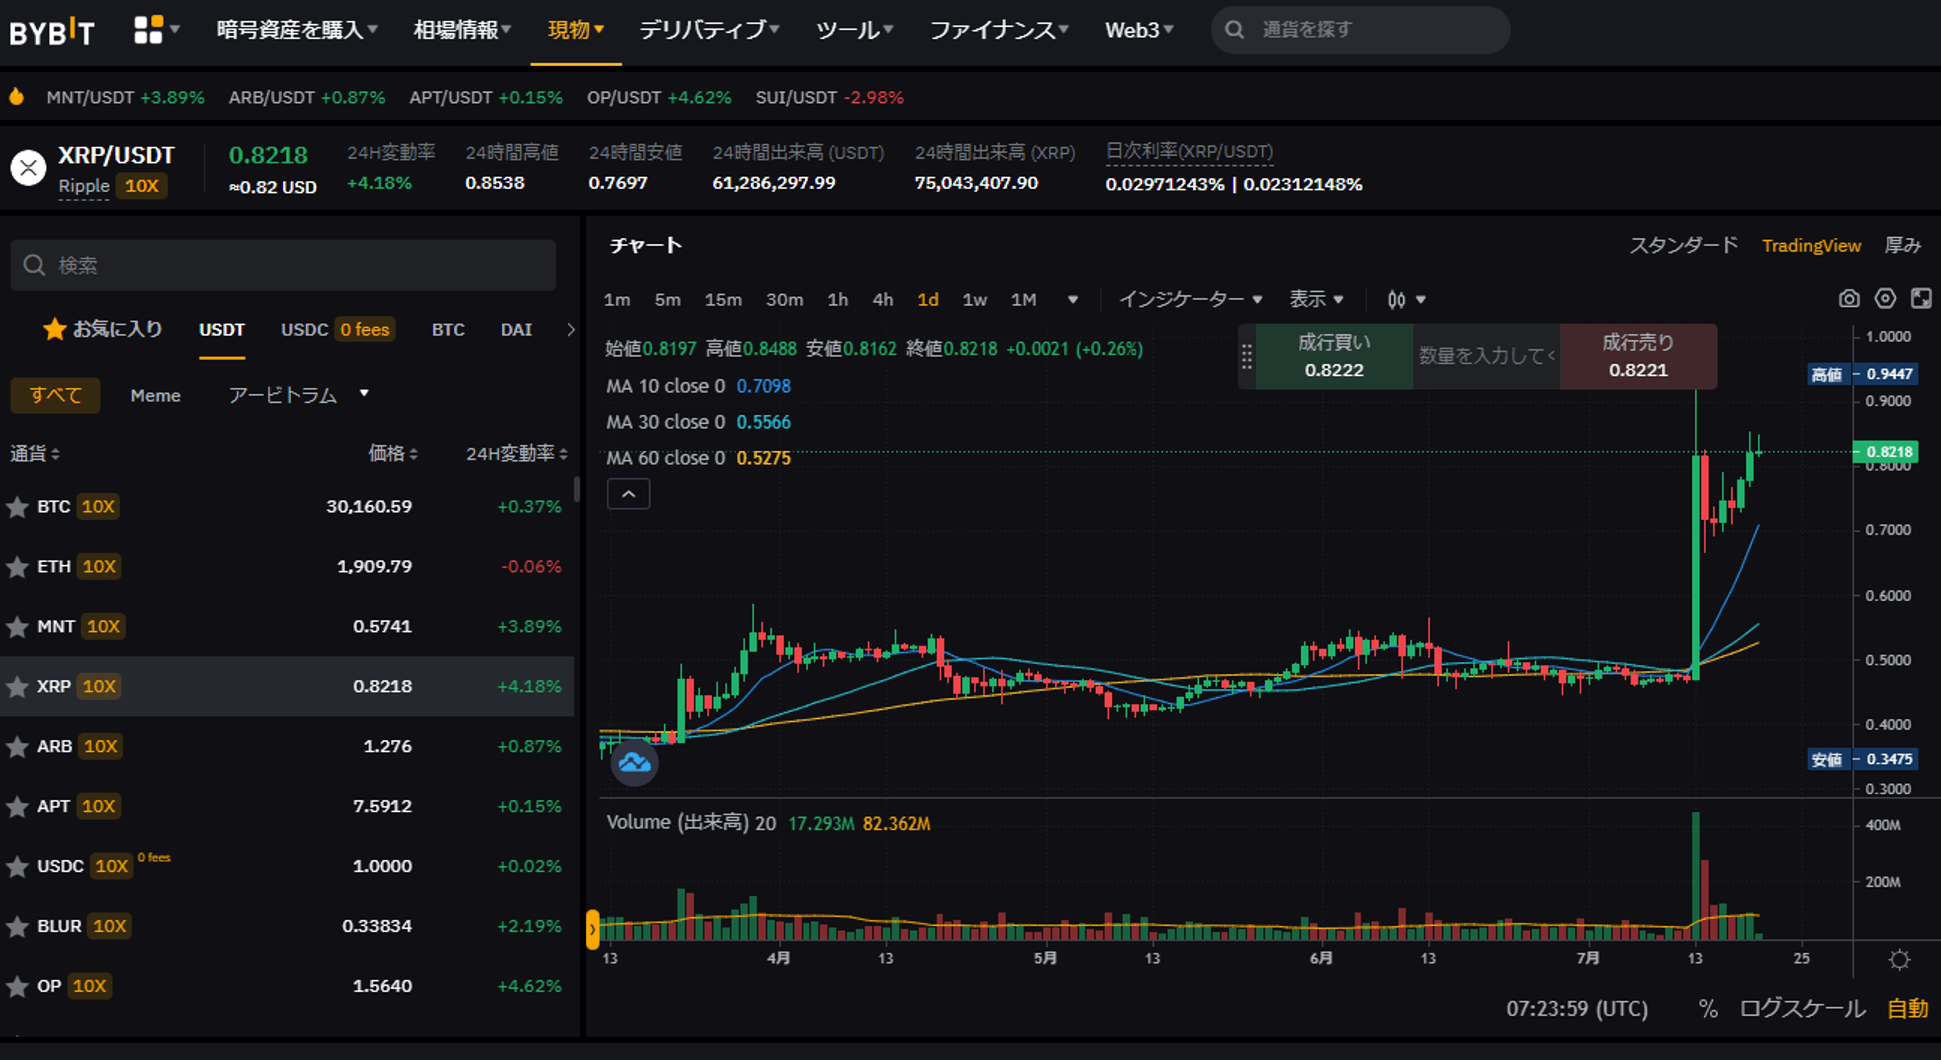Favorite MNT with its star icon
The image size is (1941, 1060).
coord(17,627)
